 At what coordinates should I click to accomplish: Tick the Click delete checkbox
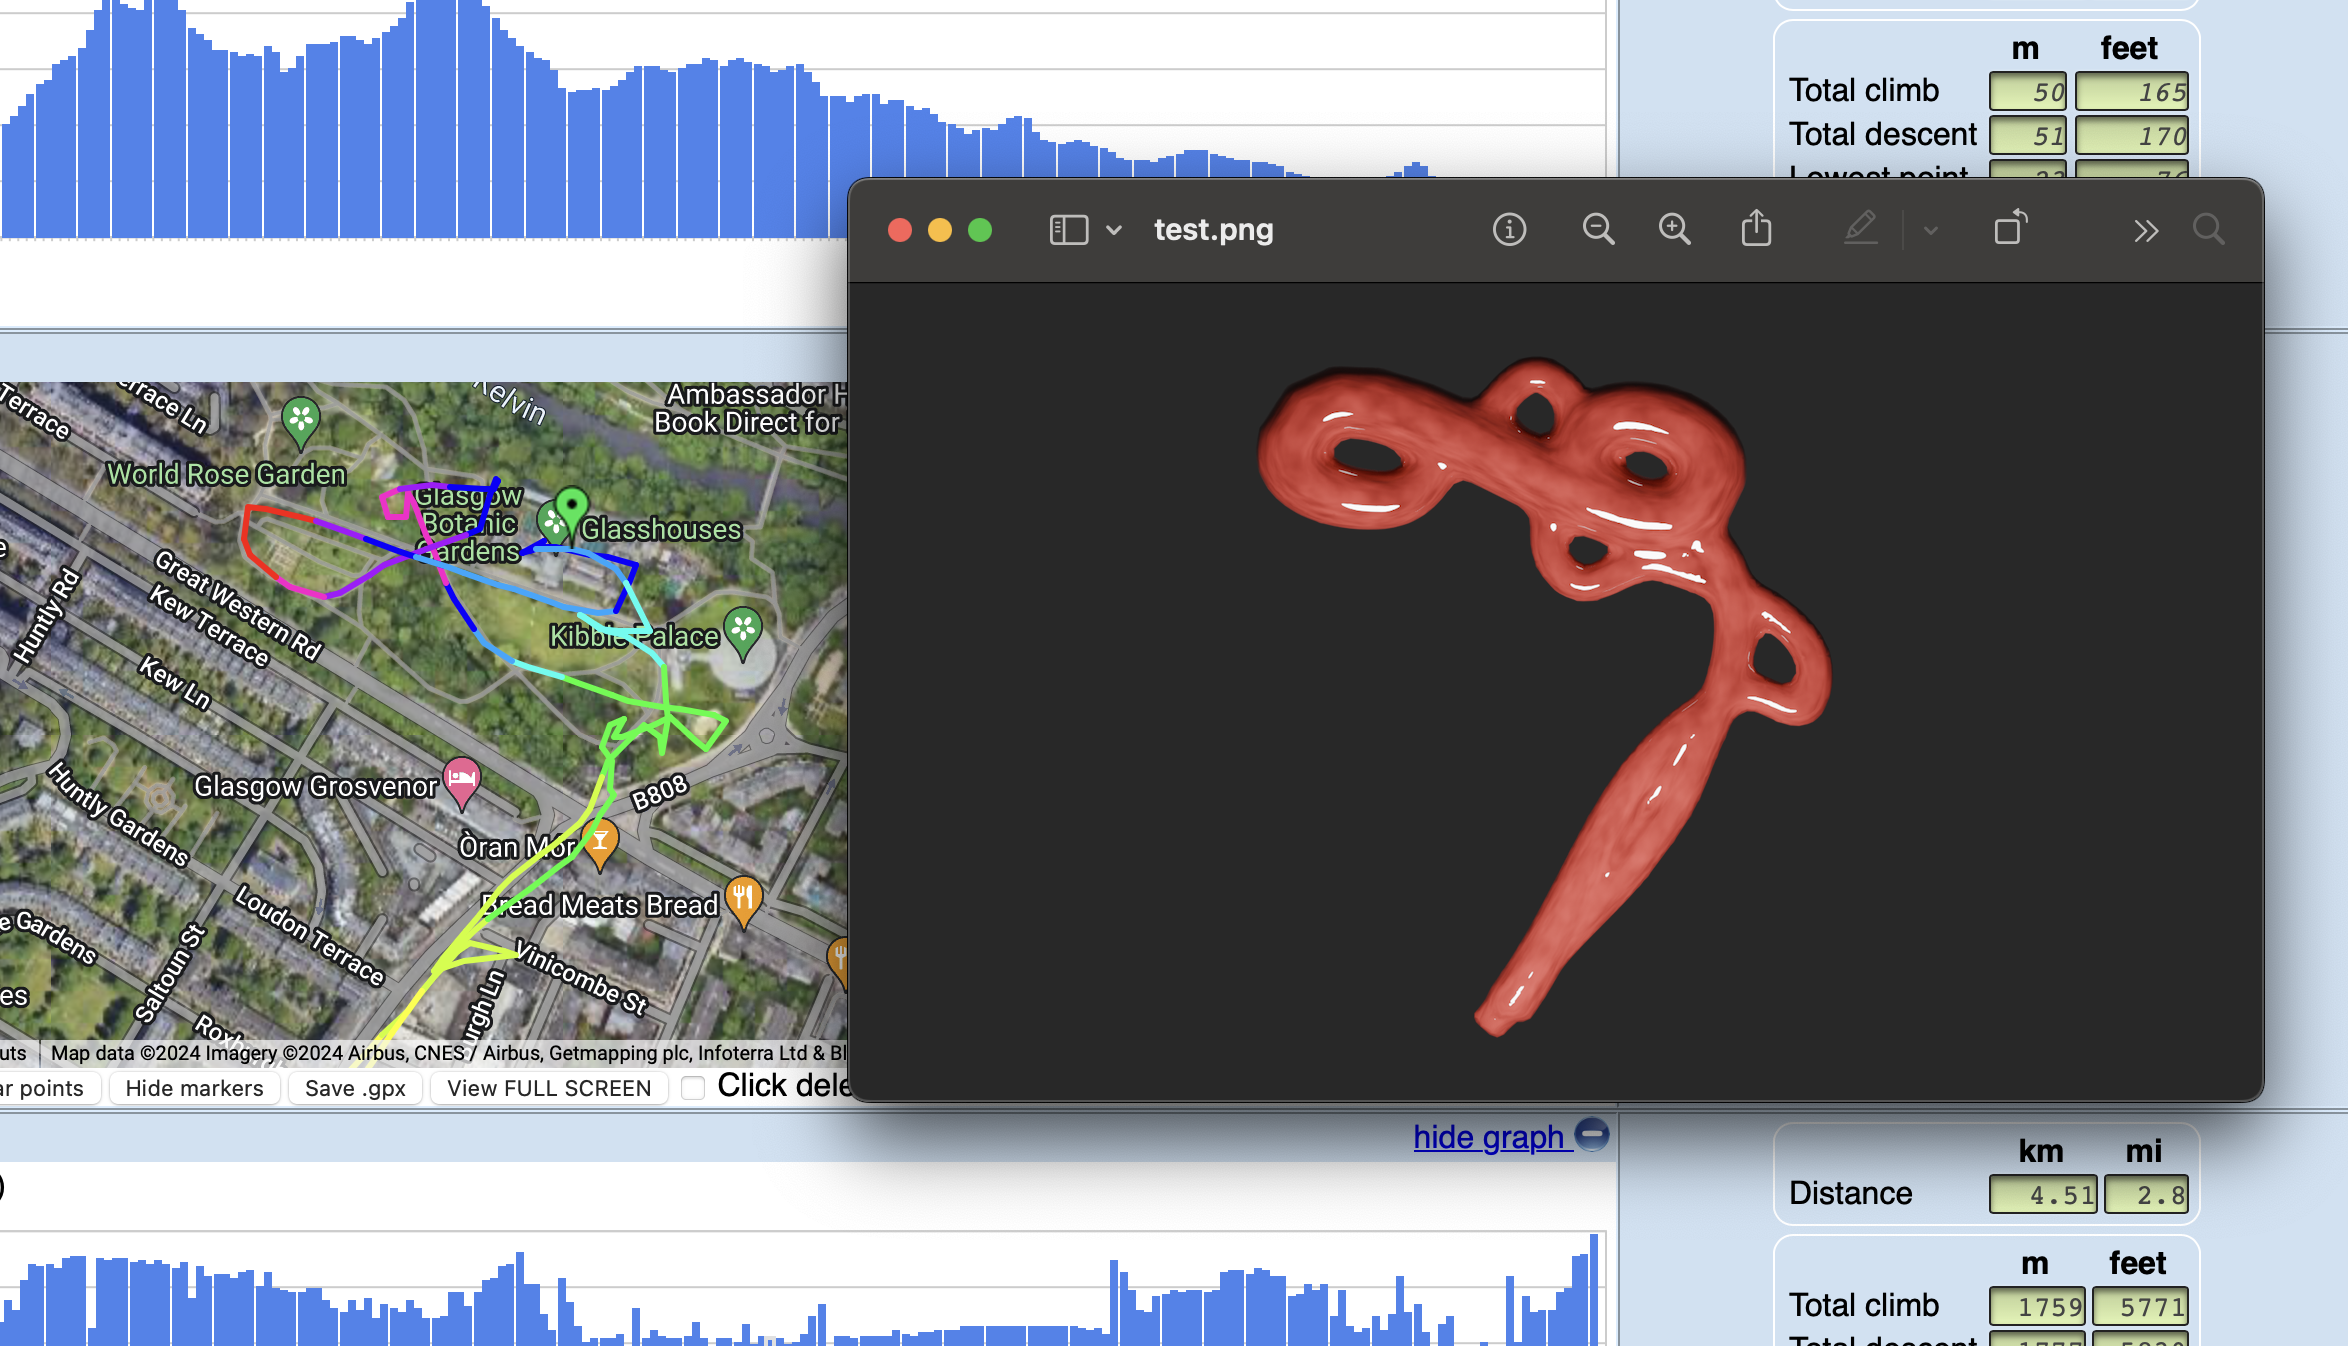[x=693, y=1088]
